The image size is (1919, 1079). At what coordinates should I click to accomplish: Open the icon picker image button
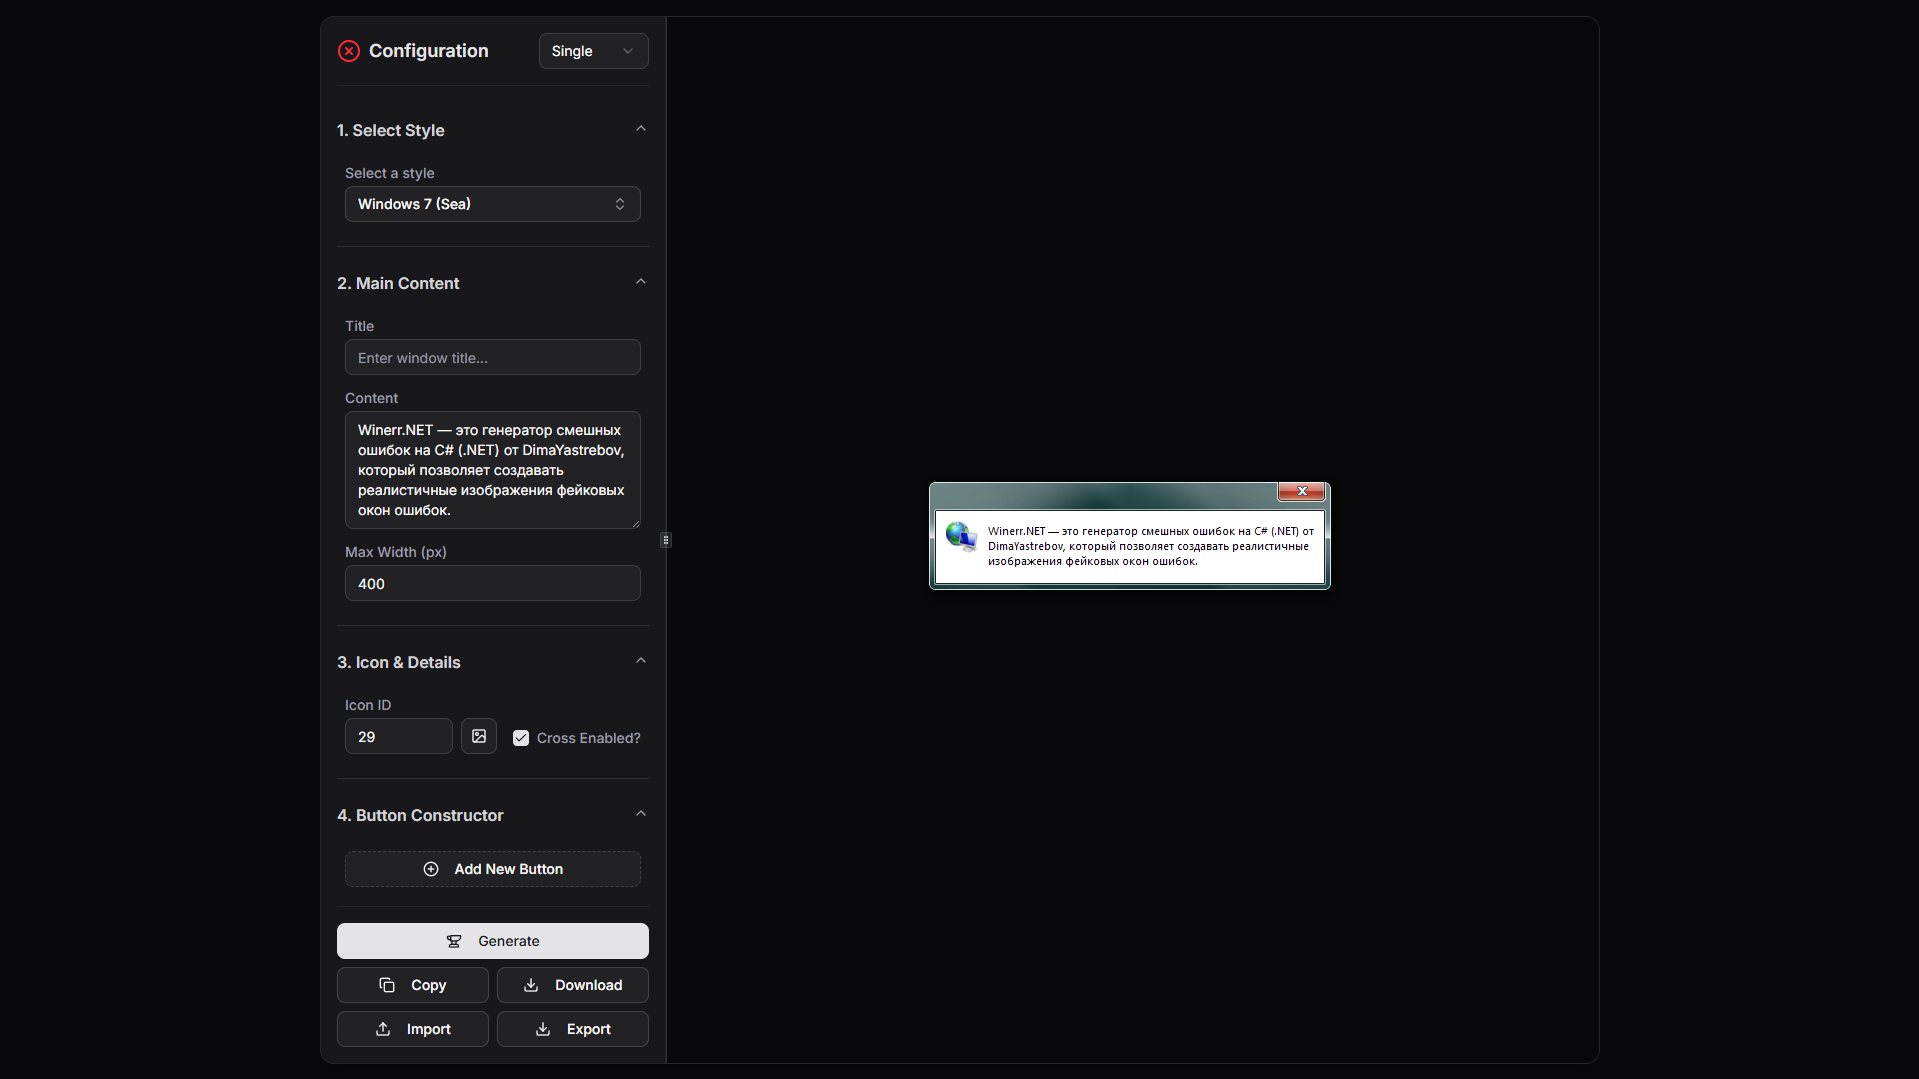[479, 737]
